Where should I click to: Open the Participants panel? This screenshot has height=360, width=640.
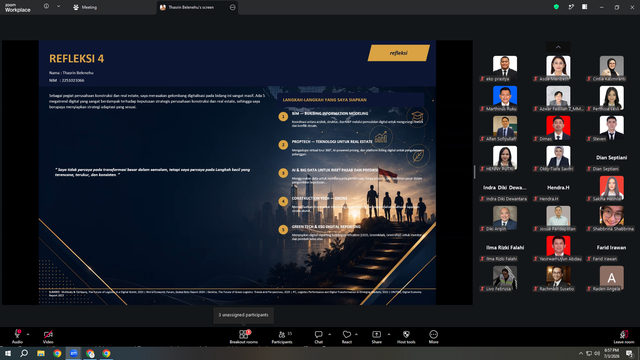point(282,337)
